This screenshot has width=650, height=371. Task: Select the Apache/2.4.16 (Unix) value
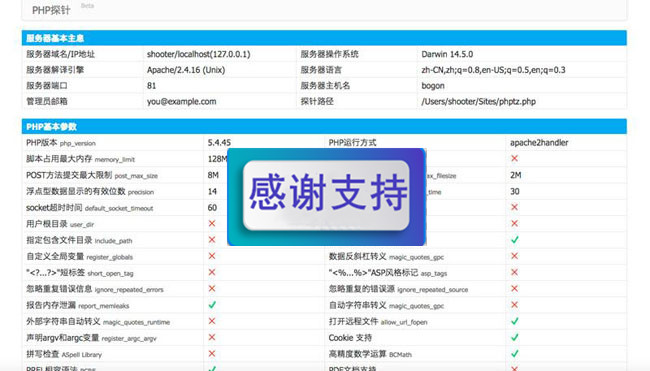[186, 70]
